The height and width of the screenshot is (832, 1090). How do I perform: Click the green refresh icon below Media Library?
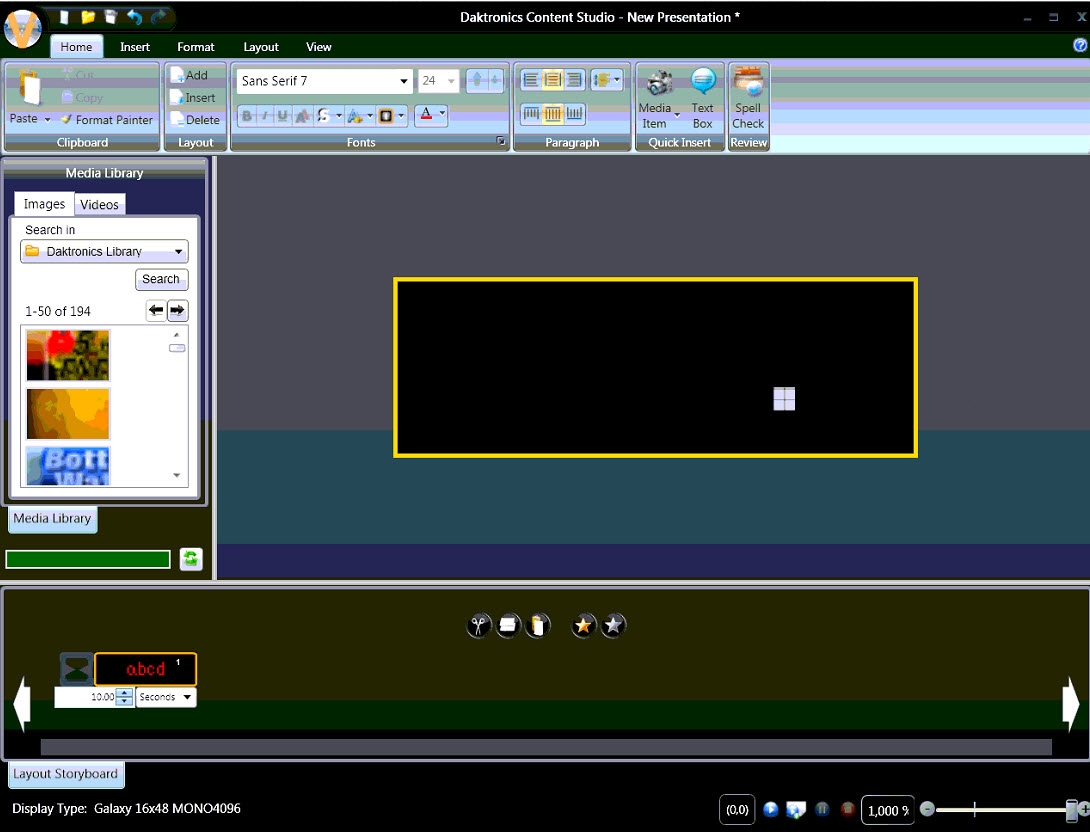(x=191, y=559)
